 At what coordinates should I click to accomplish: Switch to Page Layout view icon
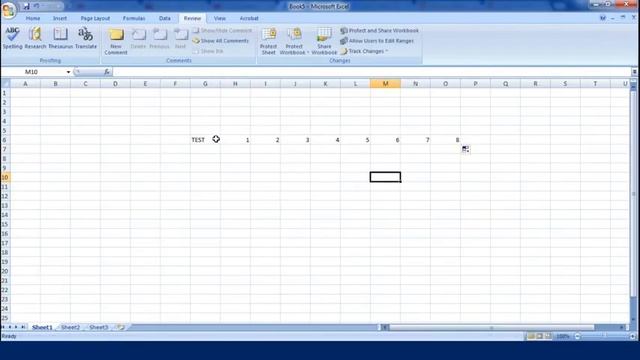[539, 336]
